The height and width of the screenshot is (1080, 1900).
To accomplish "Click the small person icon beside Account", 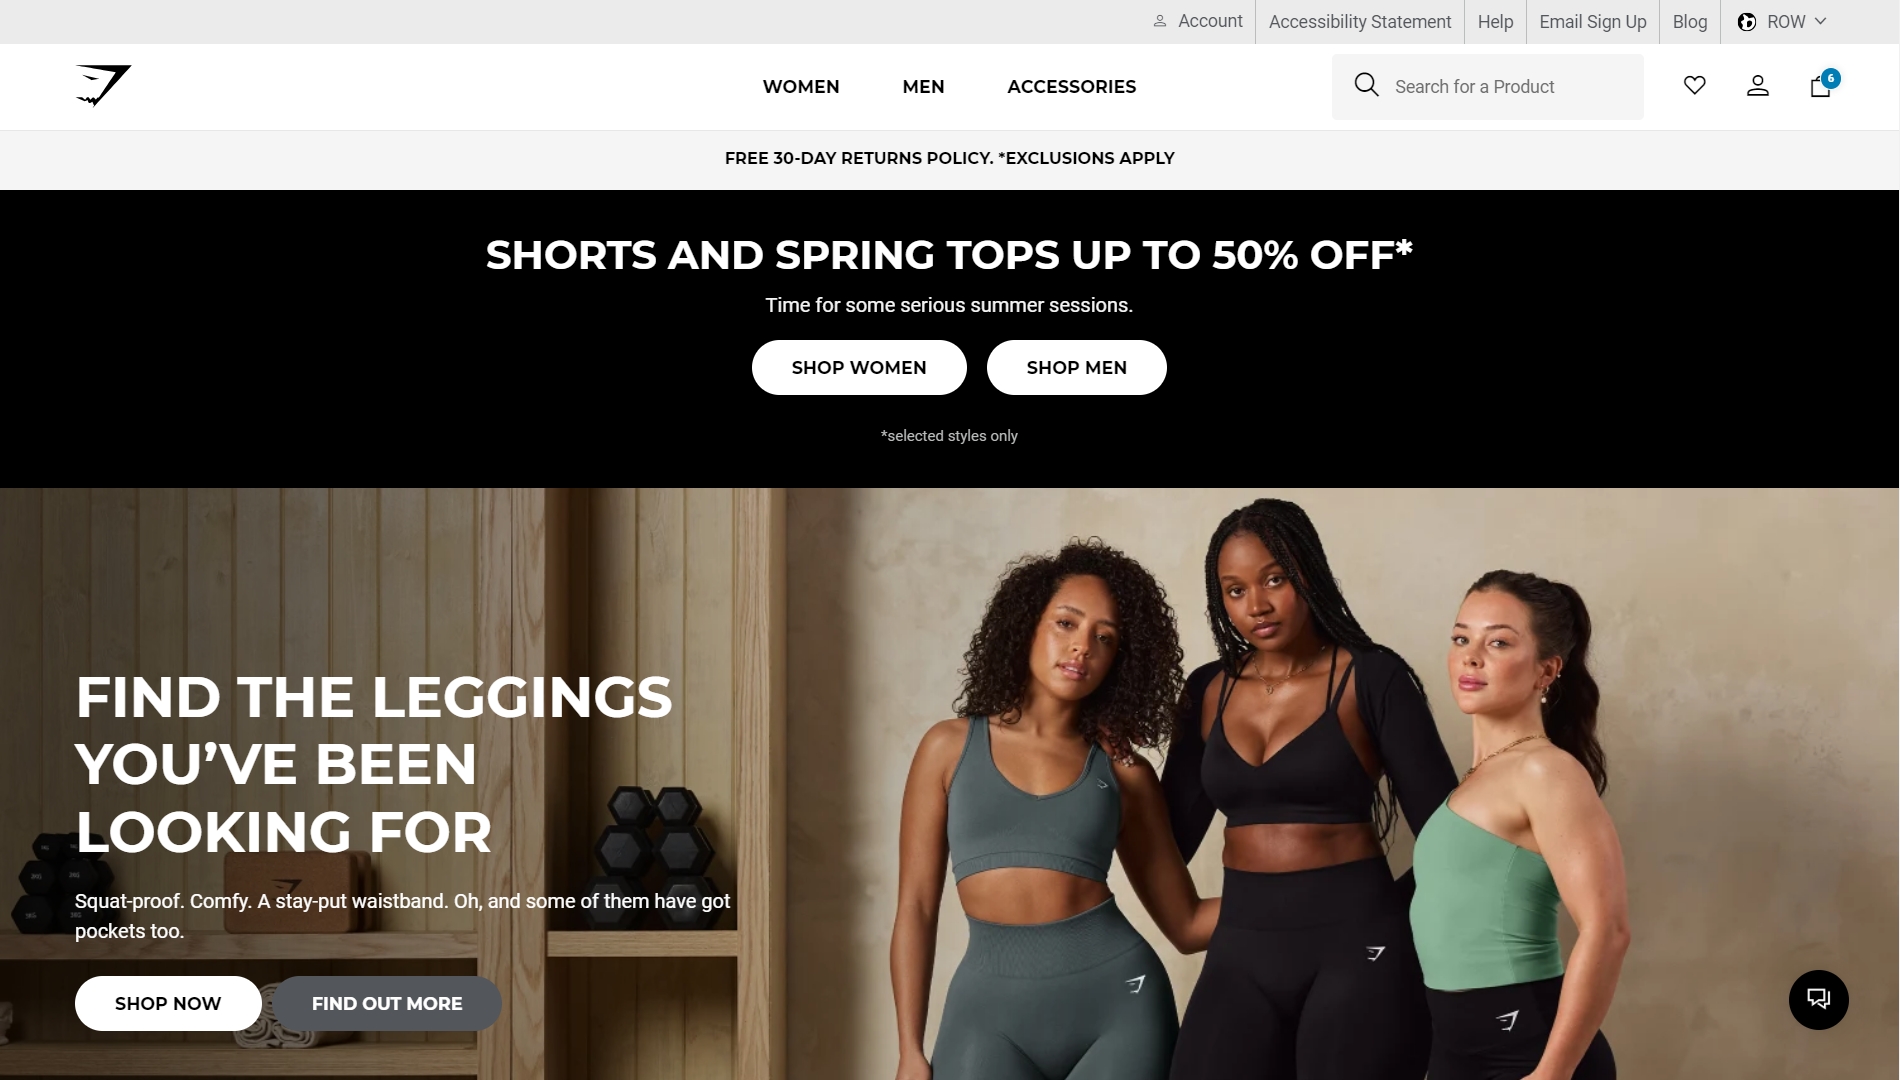I will pyautogui.click(x=1160, y=21).
